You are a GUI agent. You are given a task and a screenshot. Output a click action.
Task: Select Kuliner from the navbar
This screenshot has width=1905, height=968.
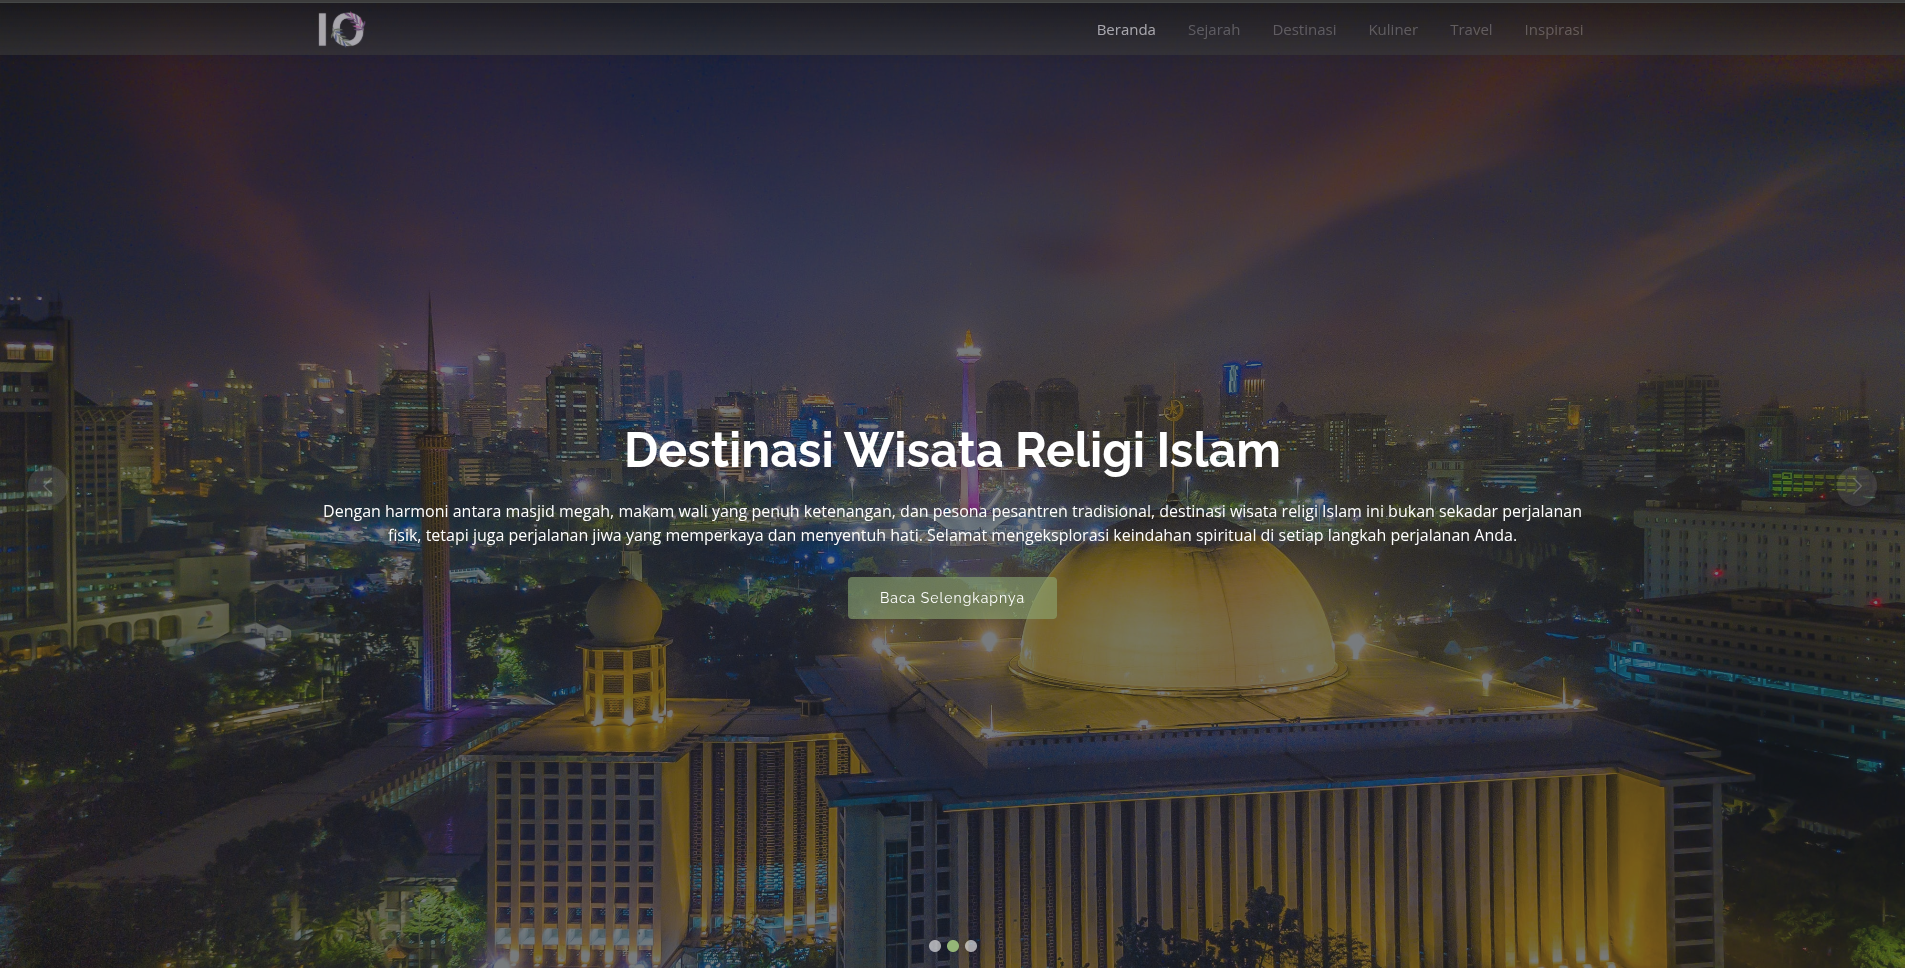pos(1392,29)
